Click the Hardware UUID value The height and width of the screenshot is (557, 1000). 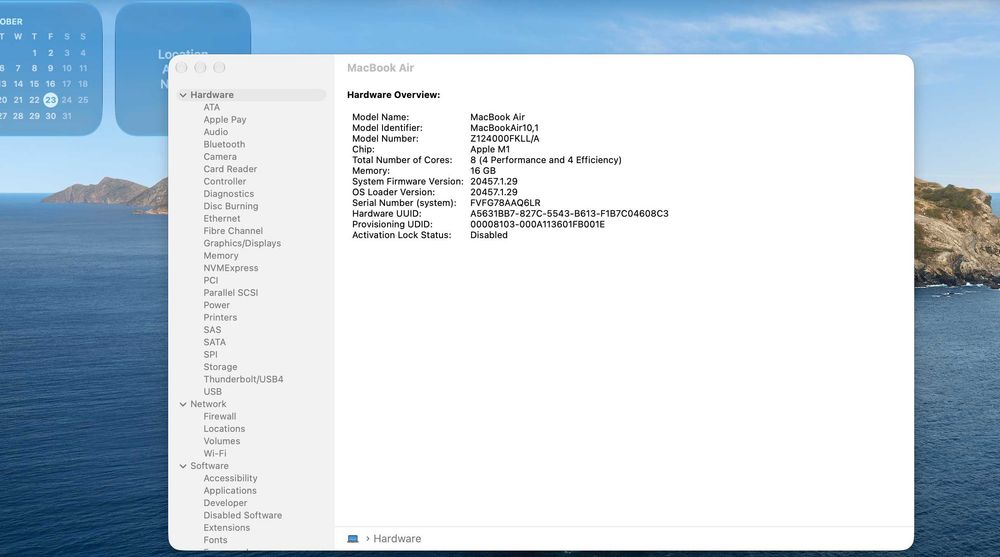click(x=570, y=214)
